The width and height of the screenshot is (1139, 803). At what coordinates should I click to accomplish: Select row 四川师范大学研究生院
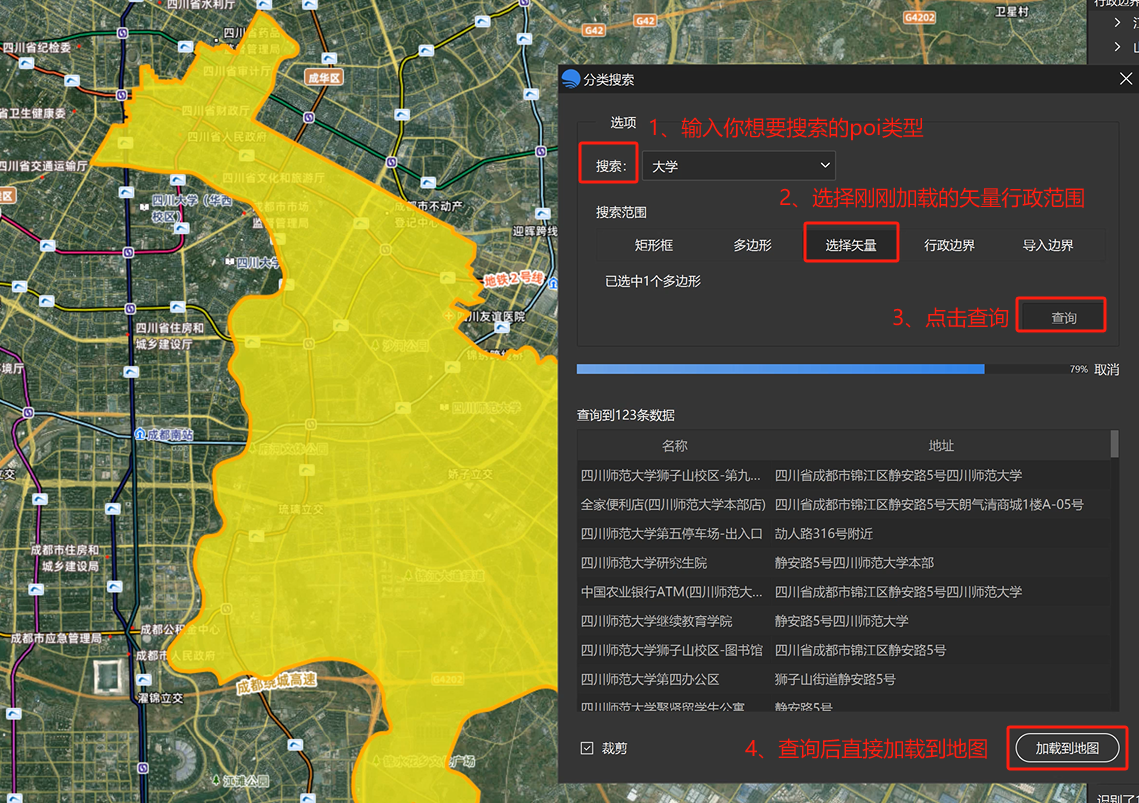coord(843,562)
